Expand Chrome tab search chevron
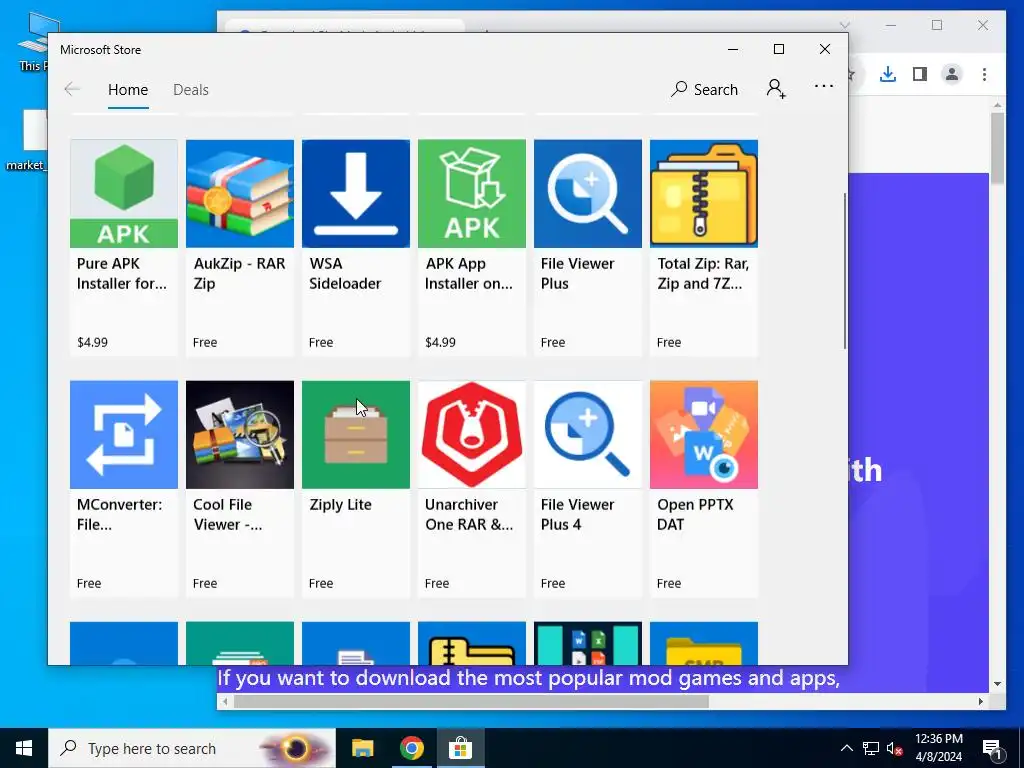The width and height of the screenshot is (1024, 768). (x=844, y=25)
